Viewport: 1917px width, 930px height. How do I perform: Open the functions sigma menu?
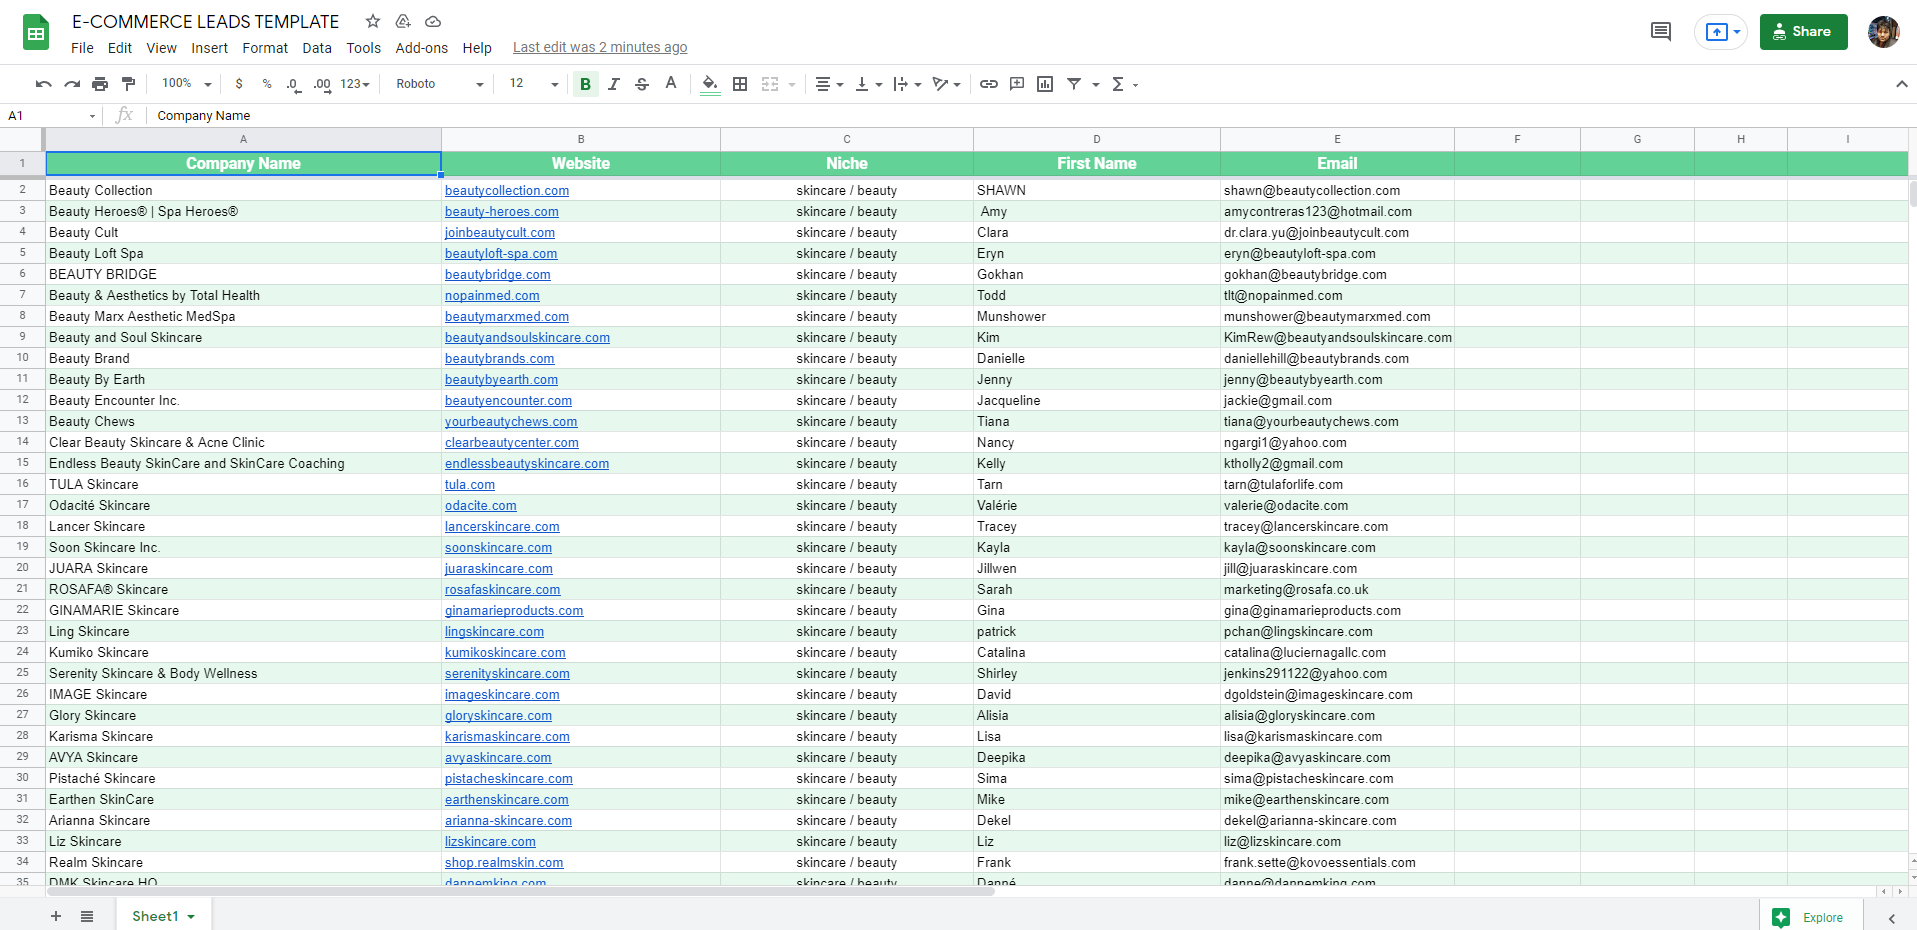[x=1124, y=84]
